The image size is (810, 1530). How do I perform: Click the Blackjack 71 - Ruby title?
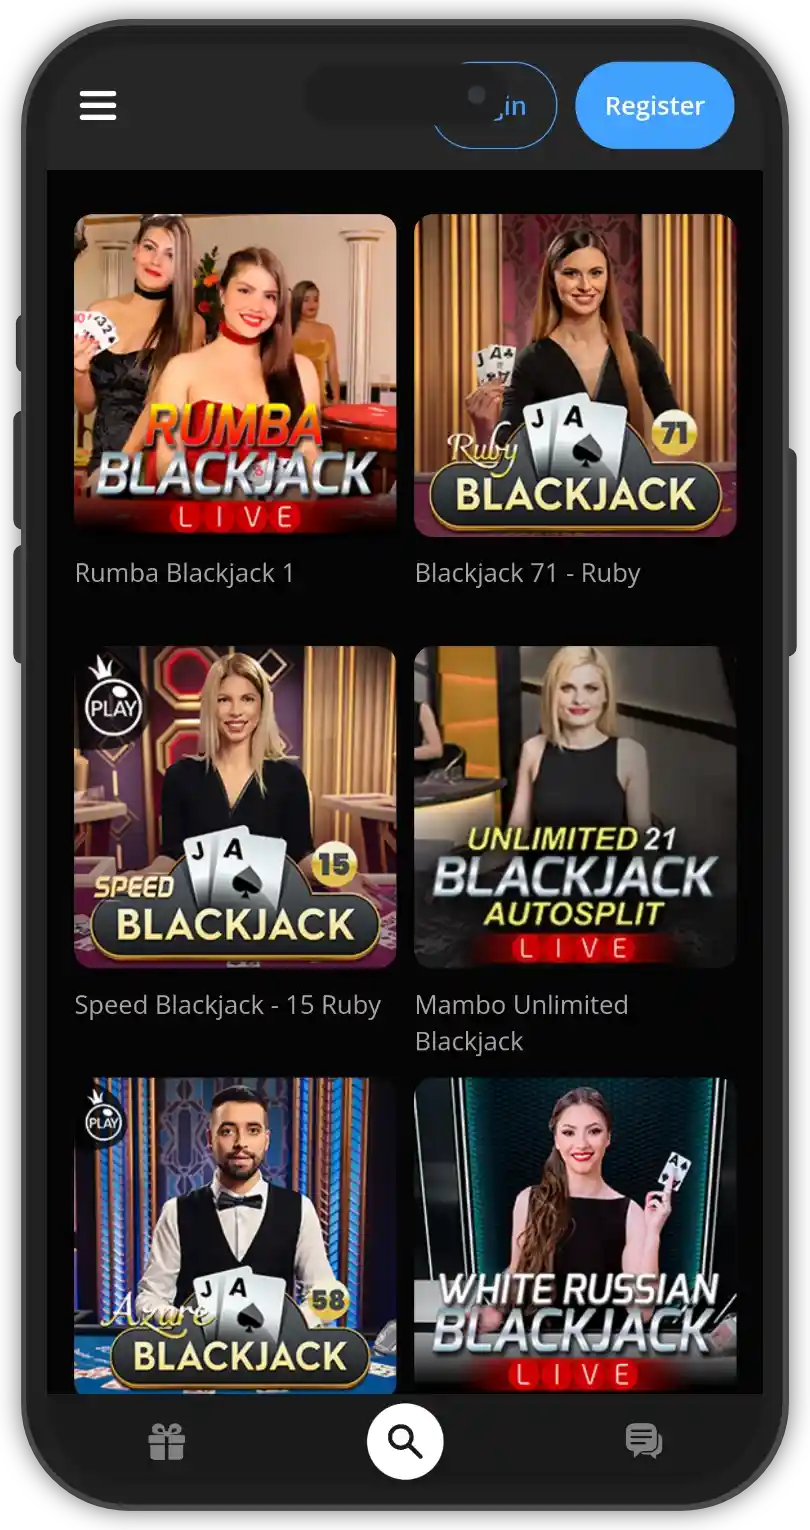point(527,573)
